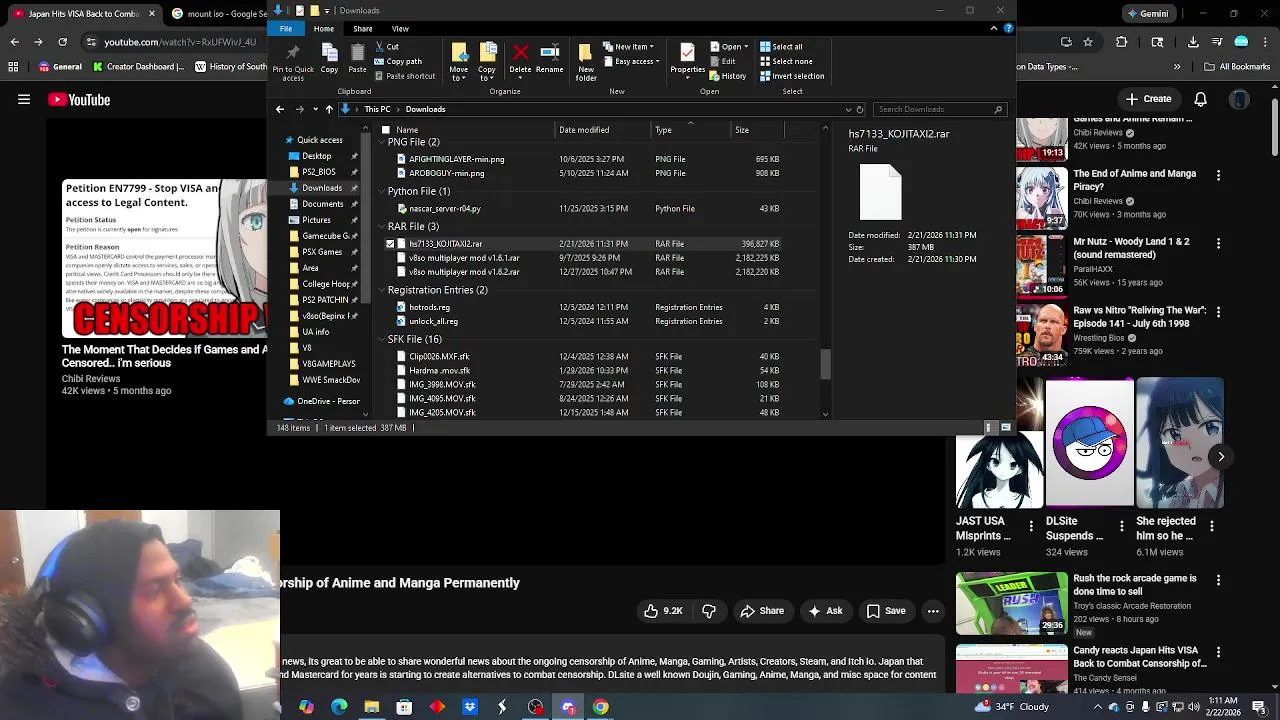This screenshot has height=720, width=1280.
Task: Toggle checkbox for hs7133_KOJITAXI2.rar
Action: 390,244
